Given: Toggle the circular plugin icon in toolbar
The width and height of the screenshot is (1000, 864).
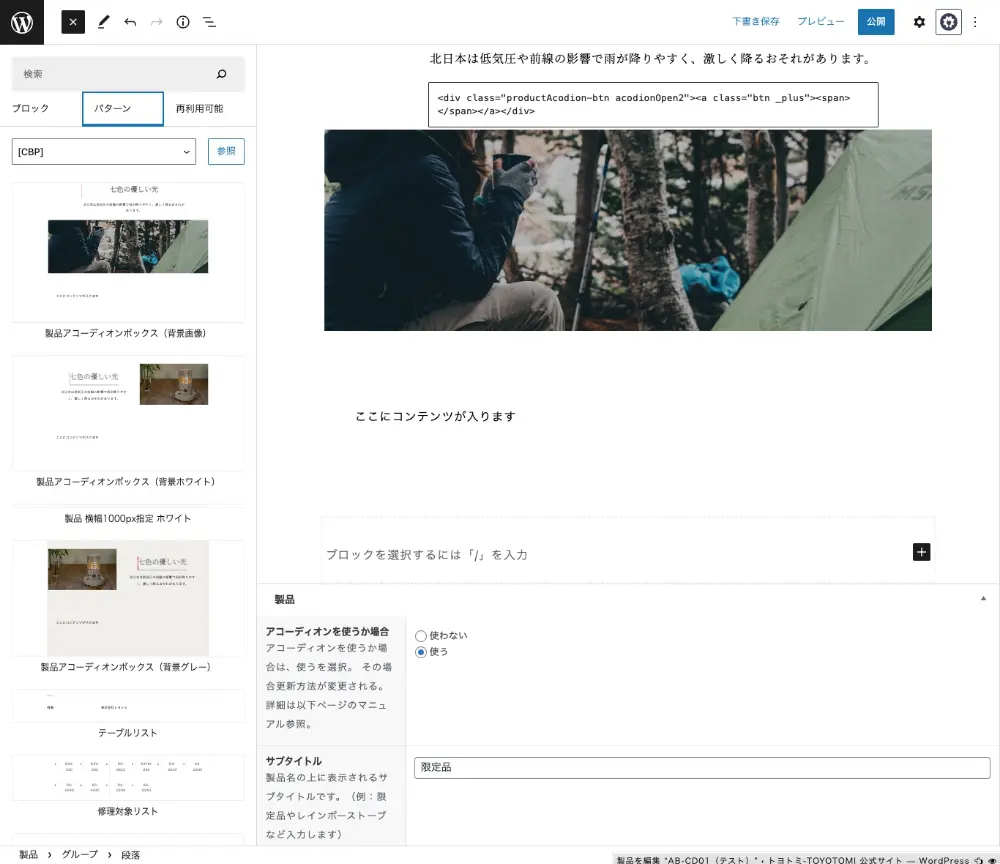Looking at the screenshot, I should pyautogui.click(x=948, y=22).
